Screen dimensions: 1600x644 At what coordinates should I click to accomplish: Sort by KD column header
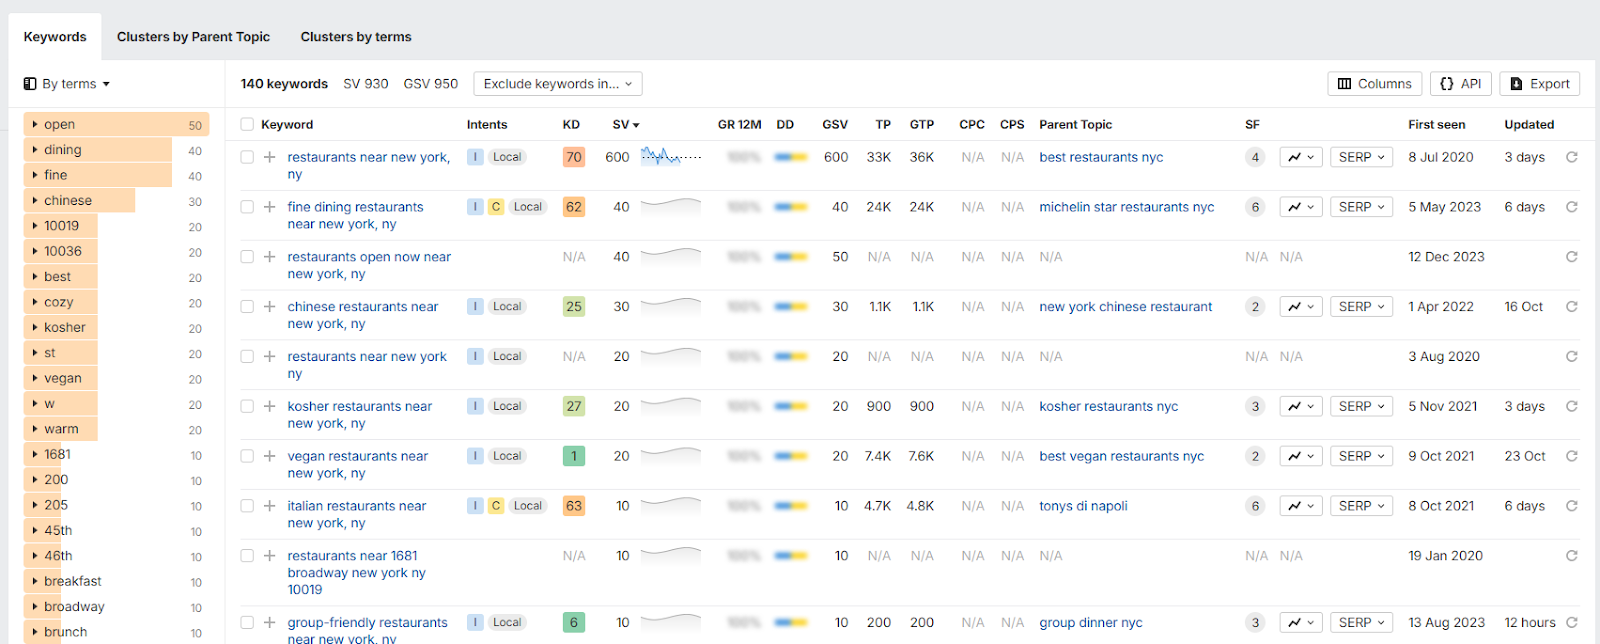tap(571, 125)
